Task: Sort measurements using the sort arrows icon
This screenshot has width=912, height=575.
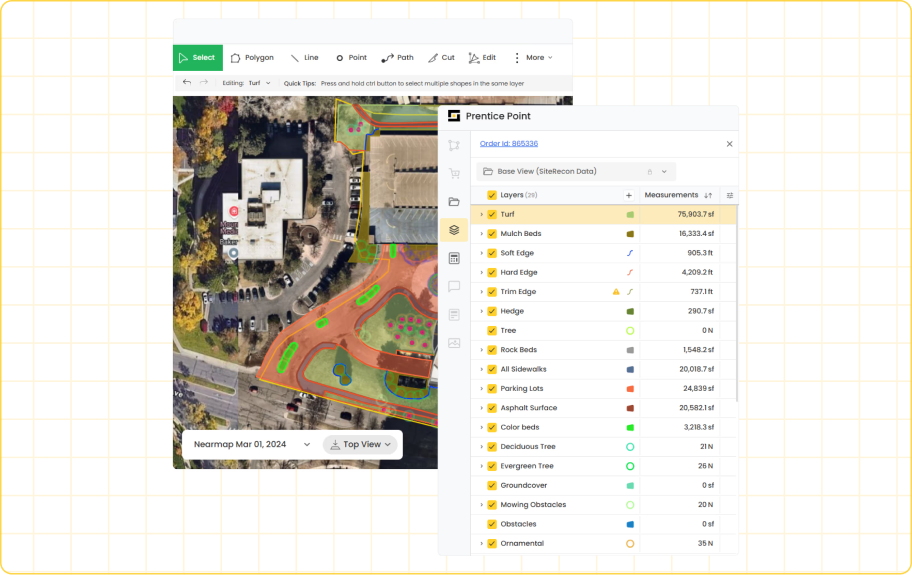Action: 708,195
